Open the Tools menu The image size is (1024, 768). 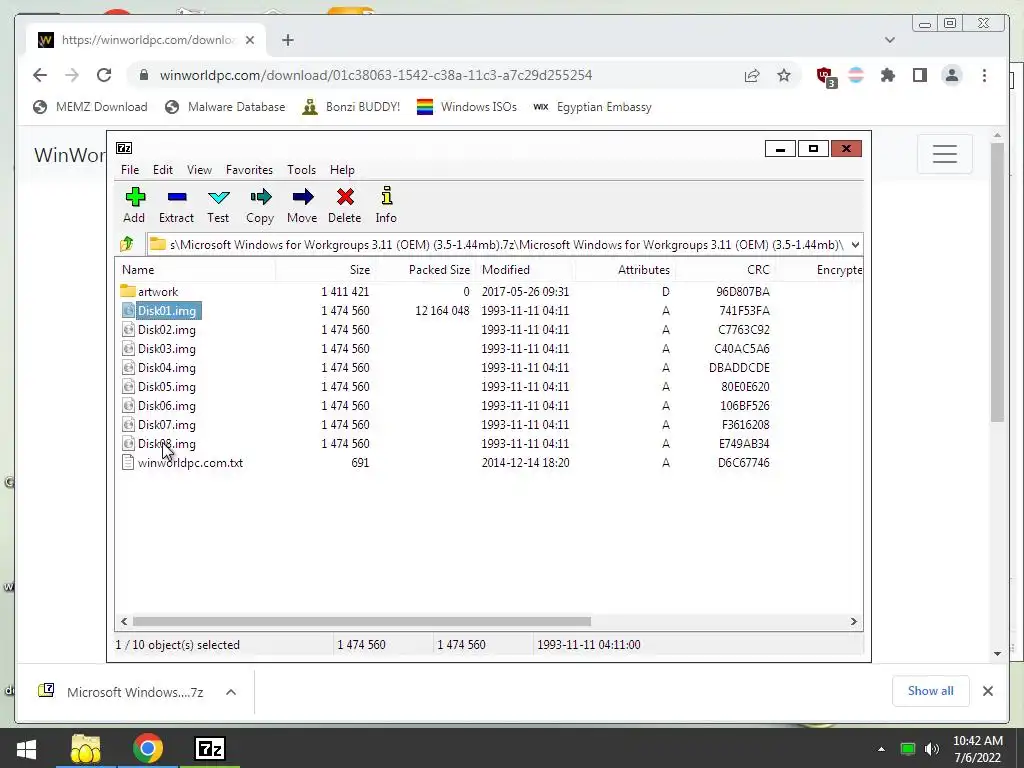click(301, 170)
